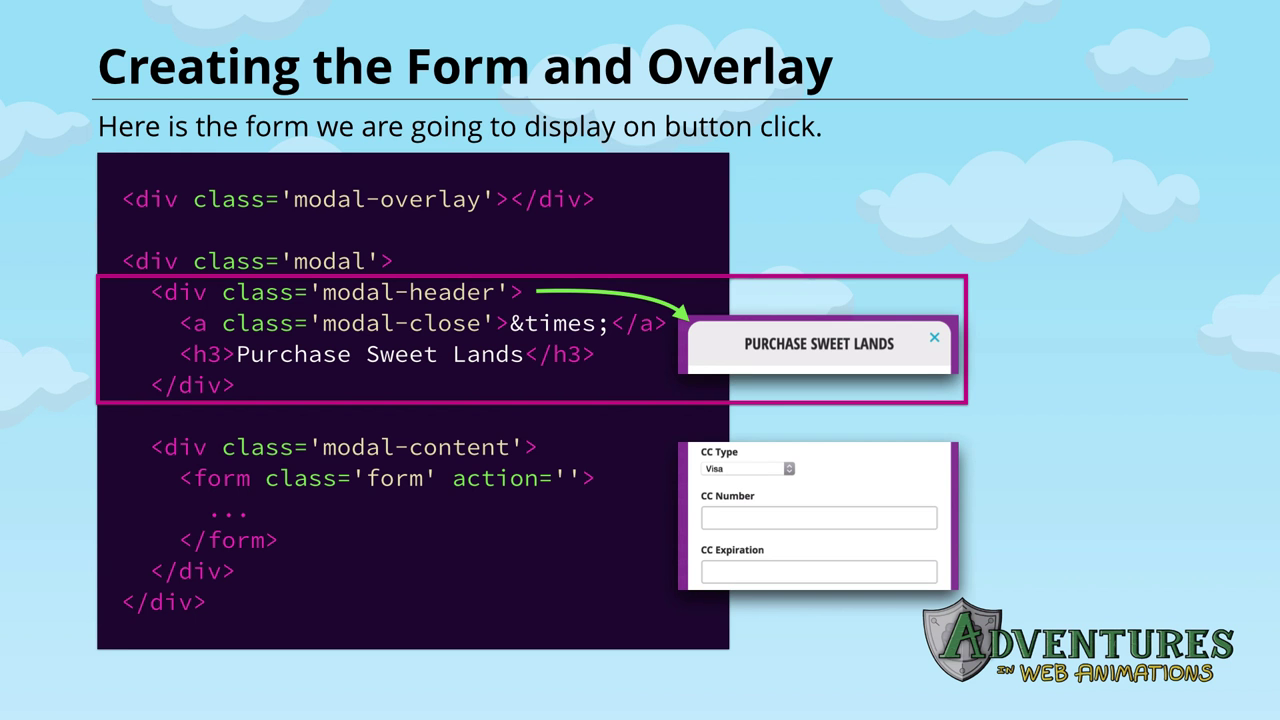
Task: Open the CC Type Visa dropdown
Action: 748,468
